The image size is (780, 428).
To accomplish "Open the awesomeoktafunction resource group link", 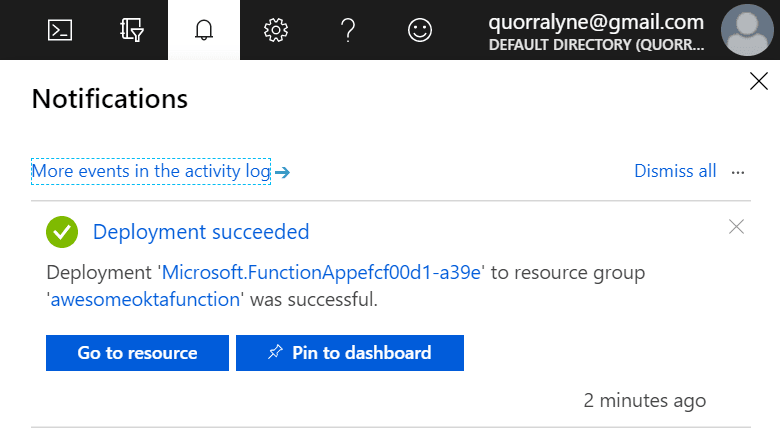I will pos(145,299).
